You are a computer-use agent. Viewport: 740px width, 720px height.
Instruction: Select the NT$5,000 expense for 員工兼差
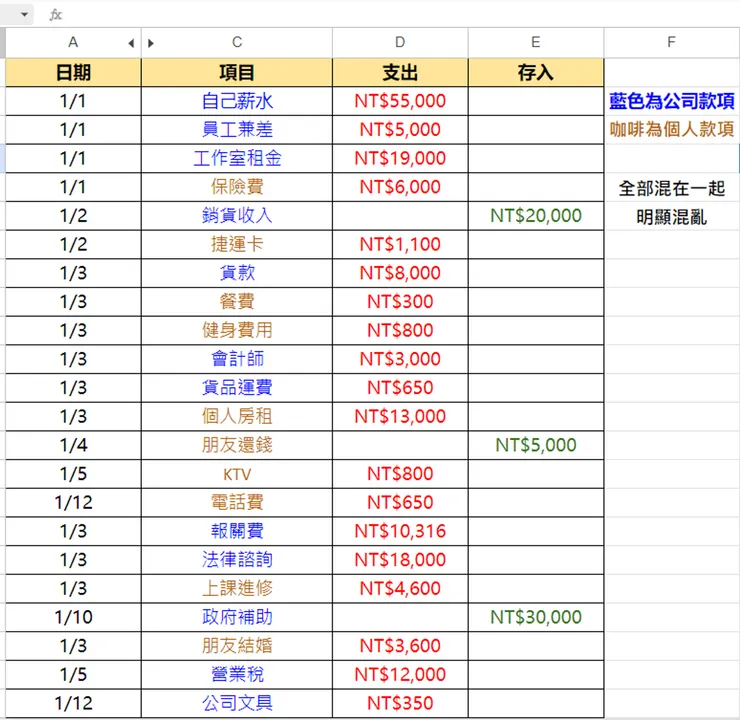pos(400,130)
